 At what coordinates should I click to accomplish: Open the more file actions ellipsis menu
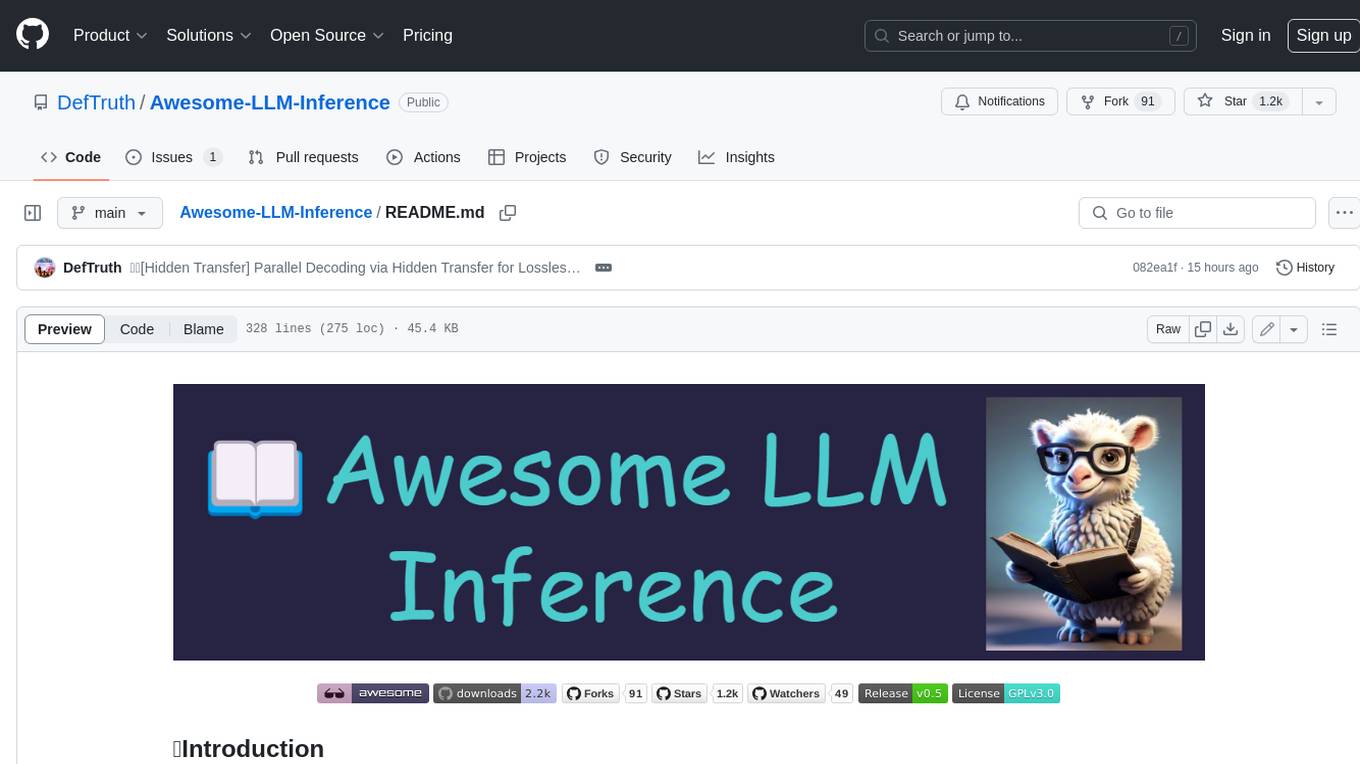click(1344, 213)
